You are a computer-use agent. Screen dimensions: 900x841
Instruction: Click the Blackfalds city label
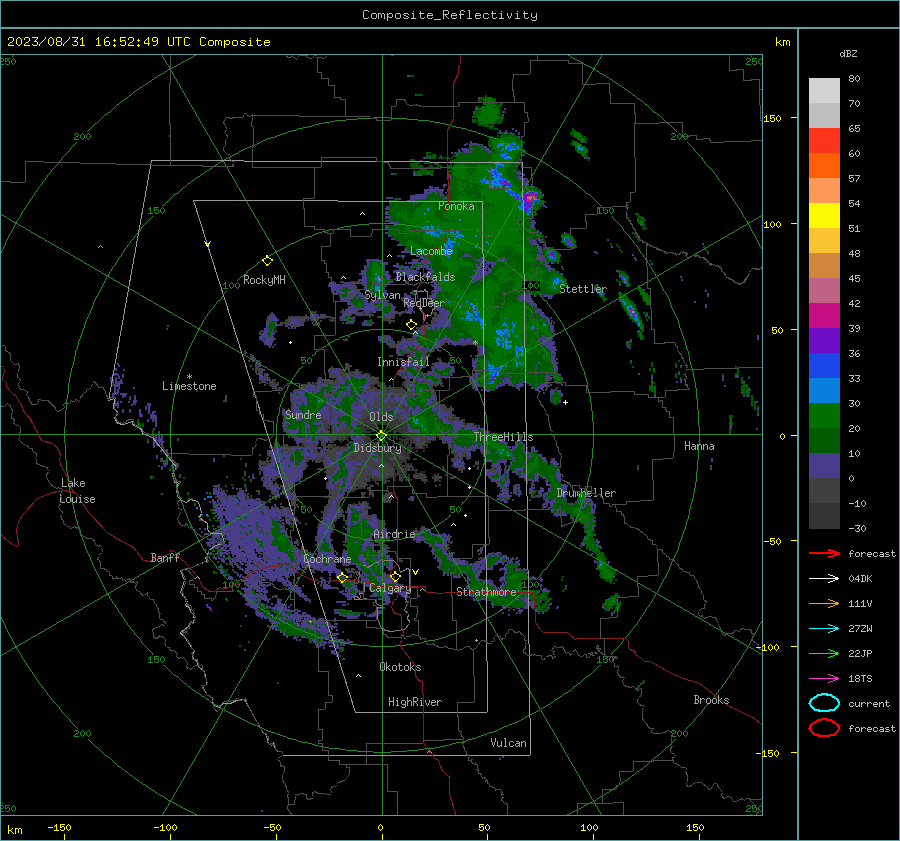425,277
